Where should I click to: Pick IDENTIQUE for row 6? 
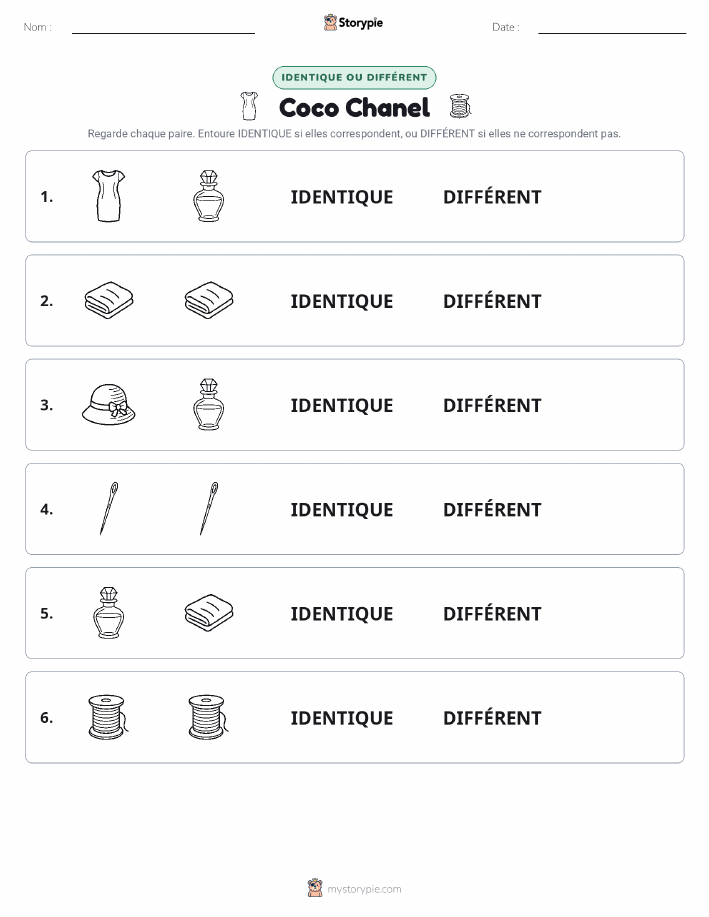(342, 718)
